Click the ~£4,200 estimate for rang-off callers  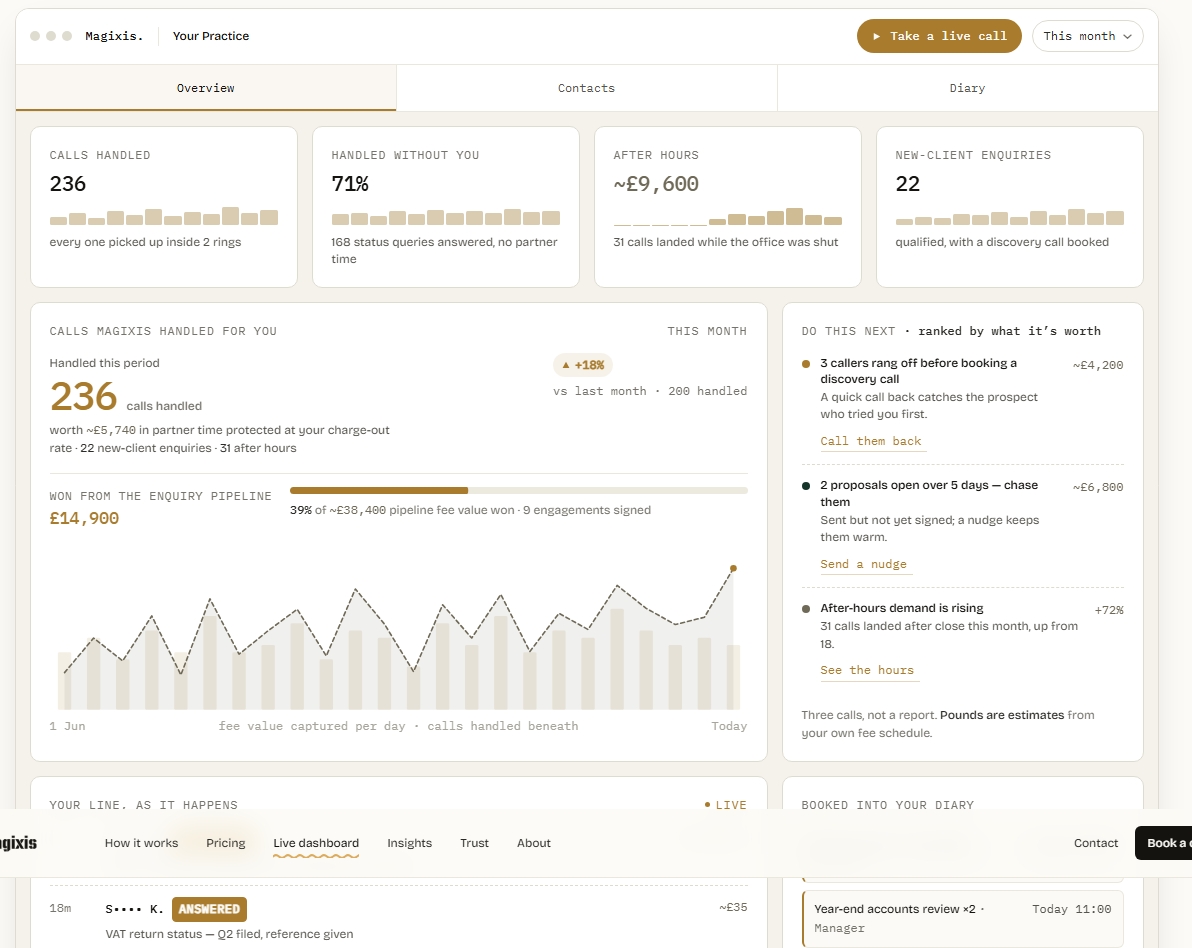click(1098, 365)
